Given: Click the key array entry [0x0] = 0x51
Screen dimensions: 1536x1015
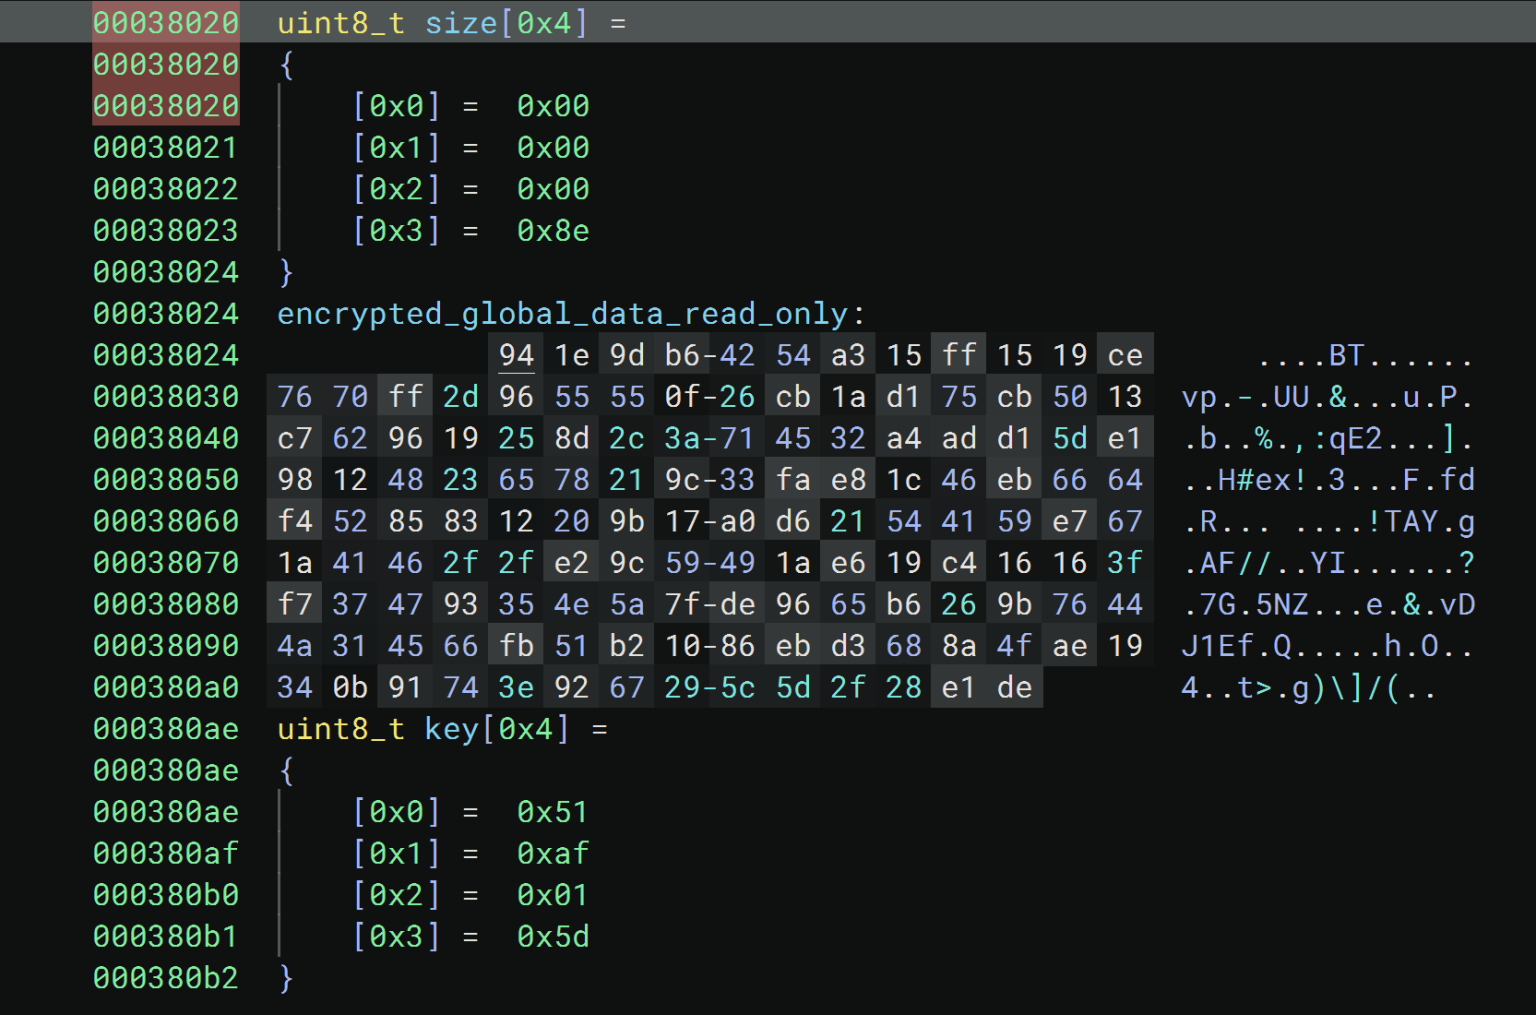Looking at the screenshot, I should [470, 812].
